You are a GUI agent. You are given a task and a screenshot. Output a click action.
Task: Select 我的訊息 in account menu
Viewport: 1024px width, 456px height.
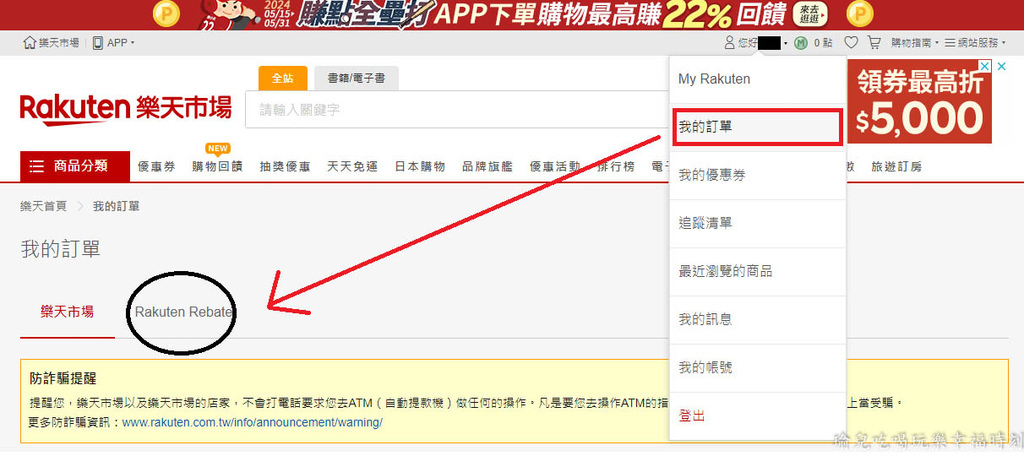click(758, 319)
